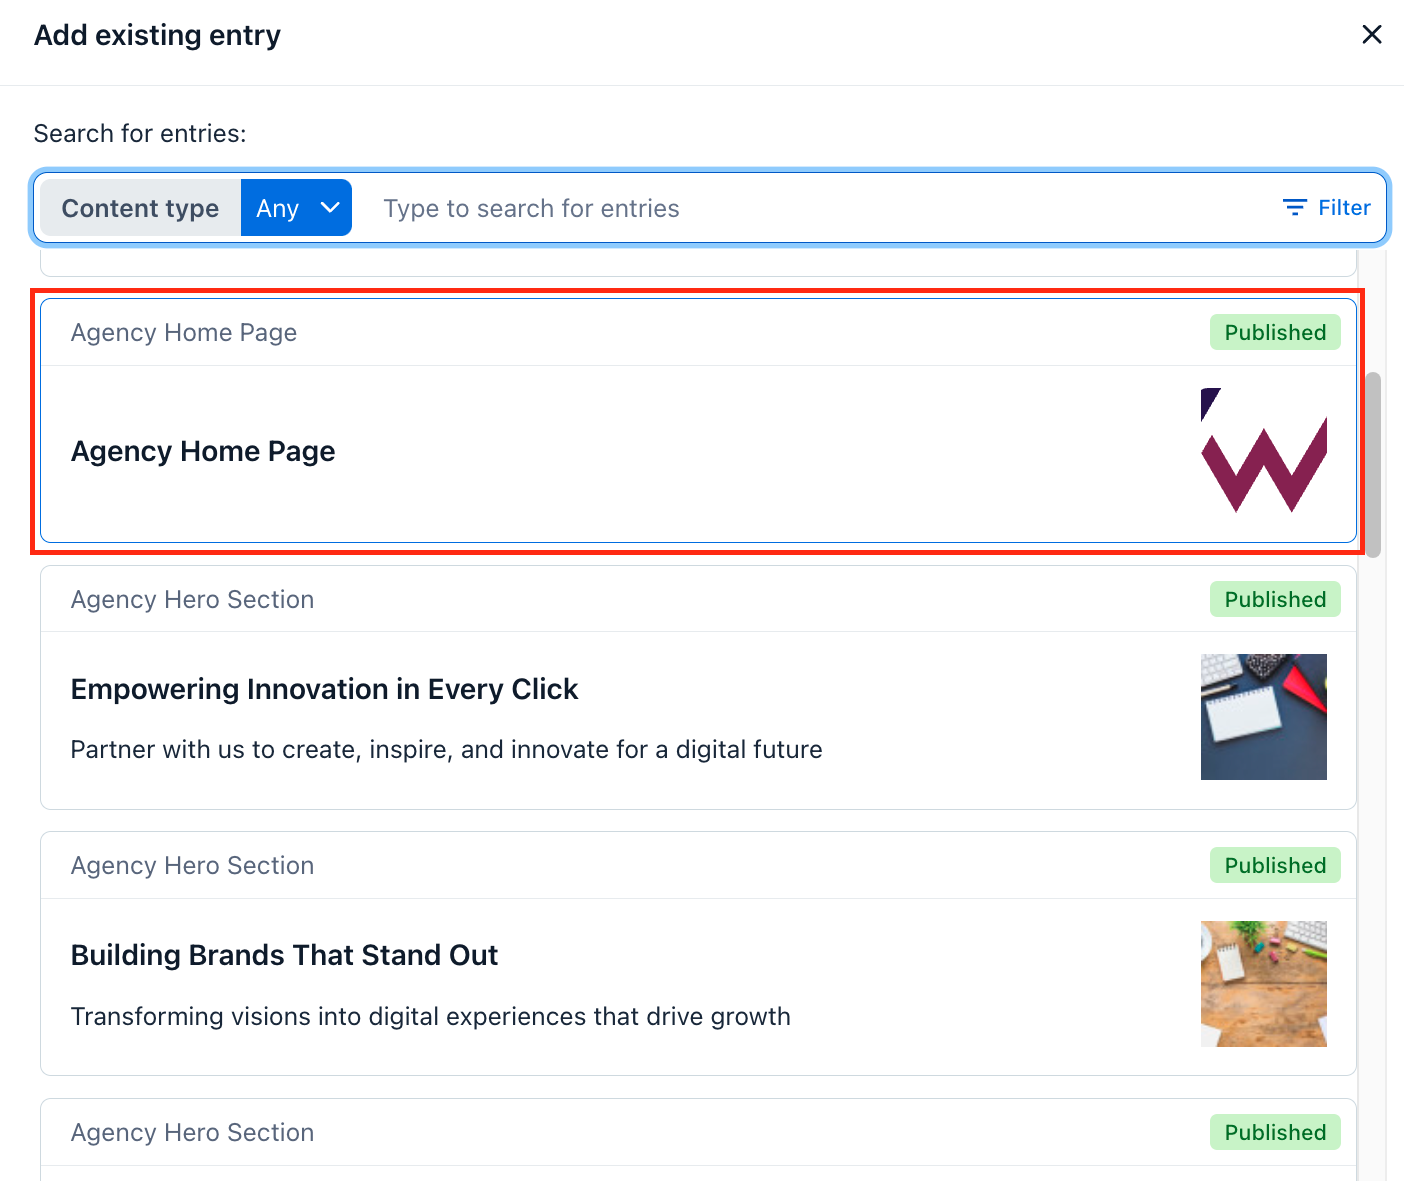This screenshot has width=1404, height=1194.
Task: Open the Filter options link
Action: [1327, 208]
